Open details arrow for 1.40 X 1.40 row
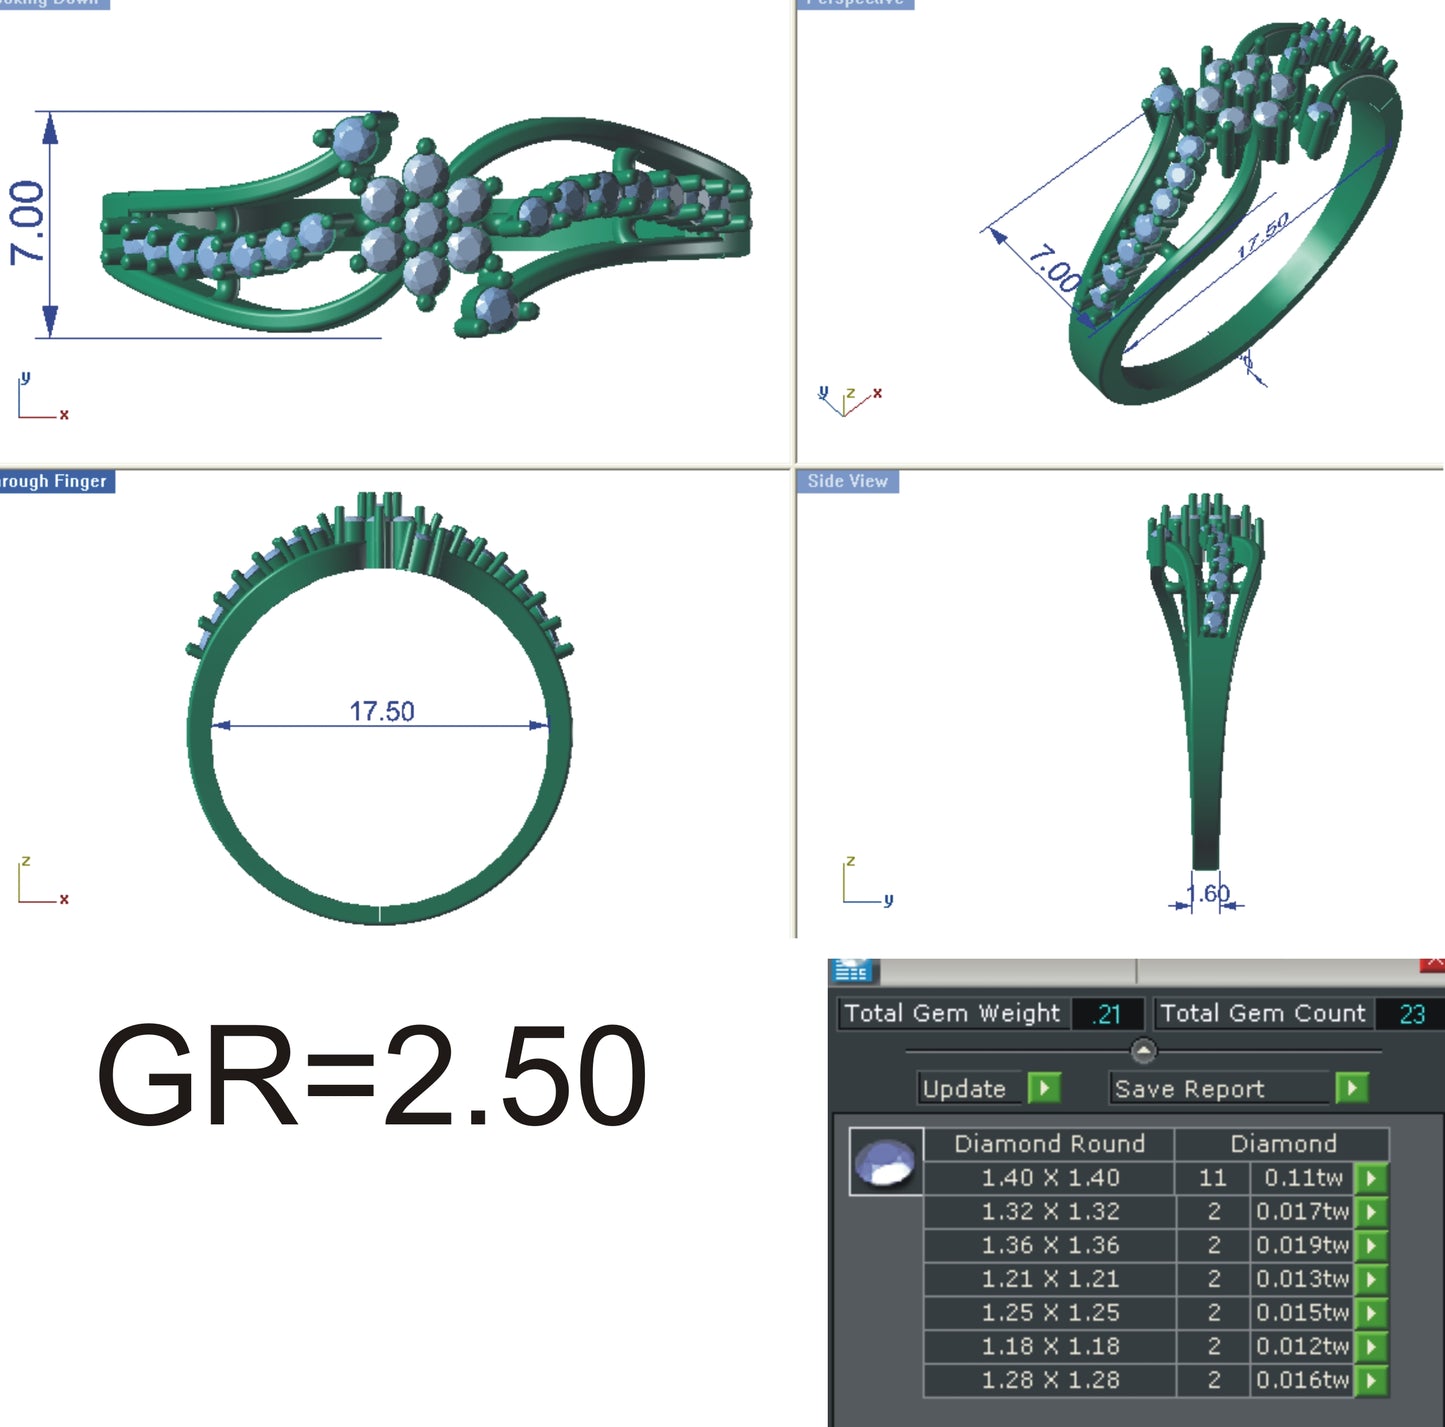Screen dimensions: 1445x1427 pos(1371,1178)
